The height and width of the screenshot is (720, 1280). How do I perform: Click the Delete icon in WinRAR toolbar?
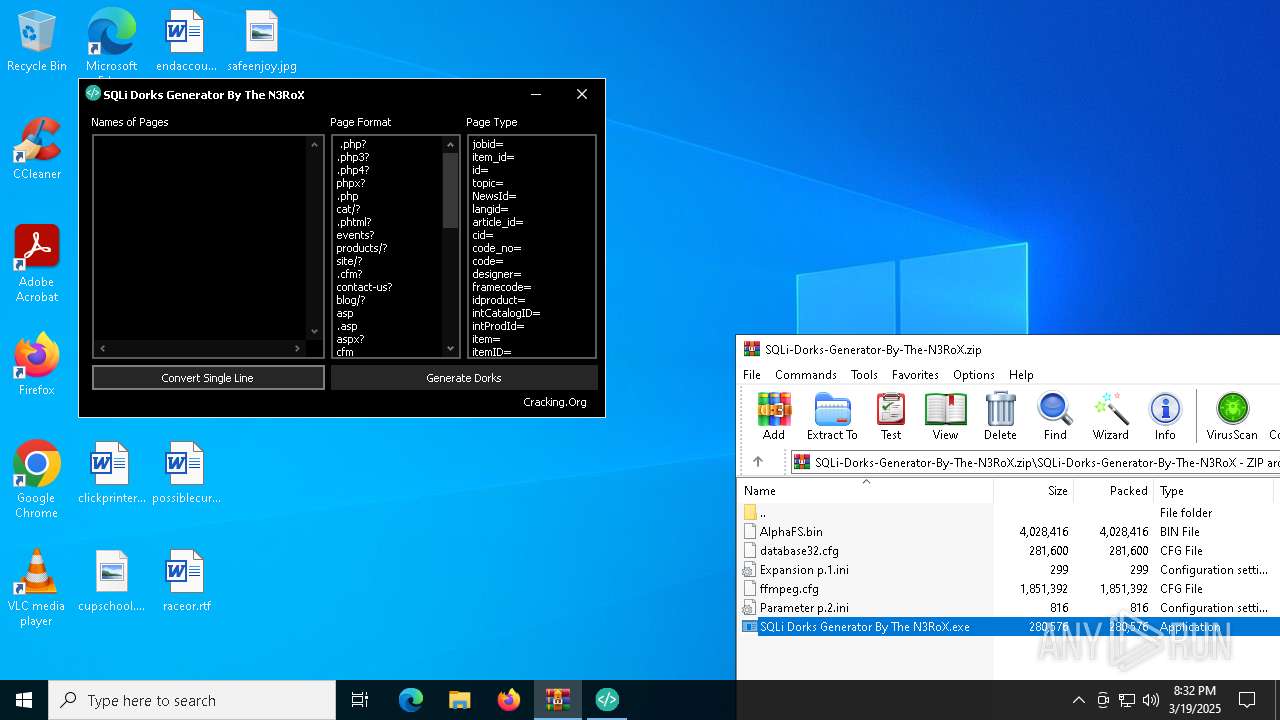[1000, 415]
